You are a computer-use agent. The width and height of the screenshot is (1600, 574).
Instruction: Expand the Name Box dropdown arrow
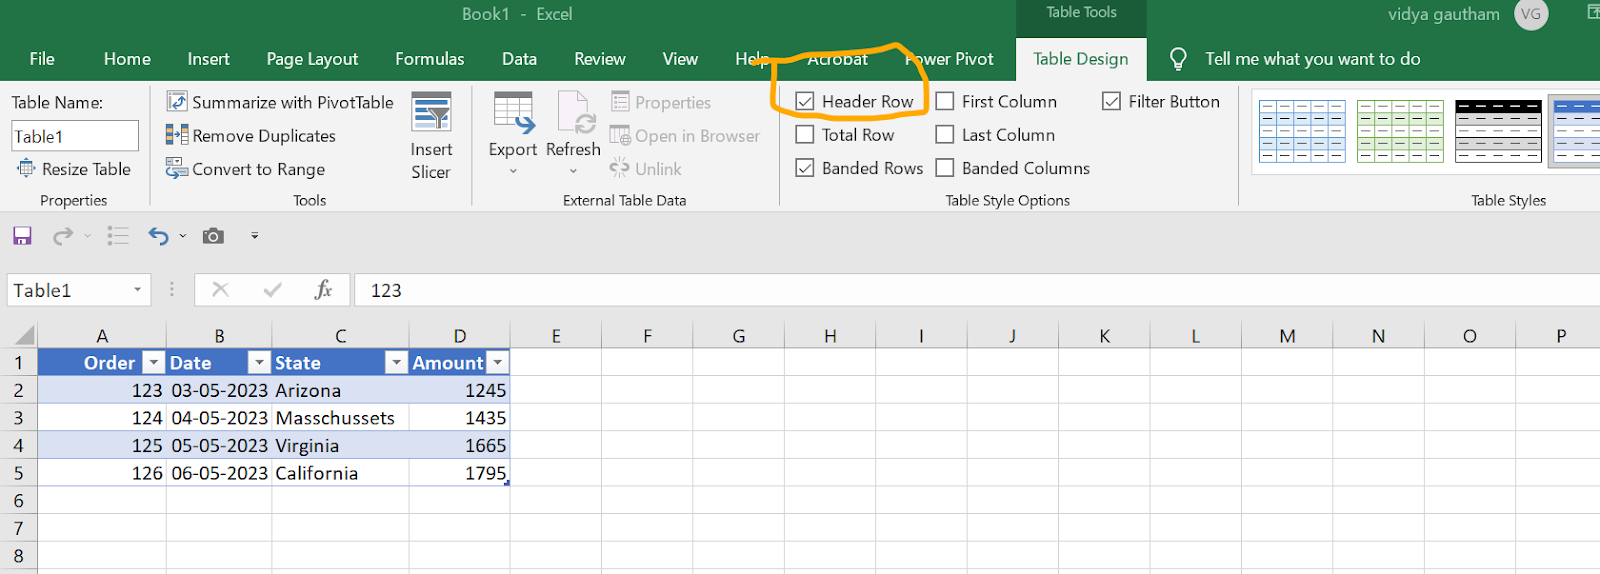click(x=137, y=291)
